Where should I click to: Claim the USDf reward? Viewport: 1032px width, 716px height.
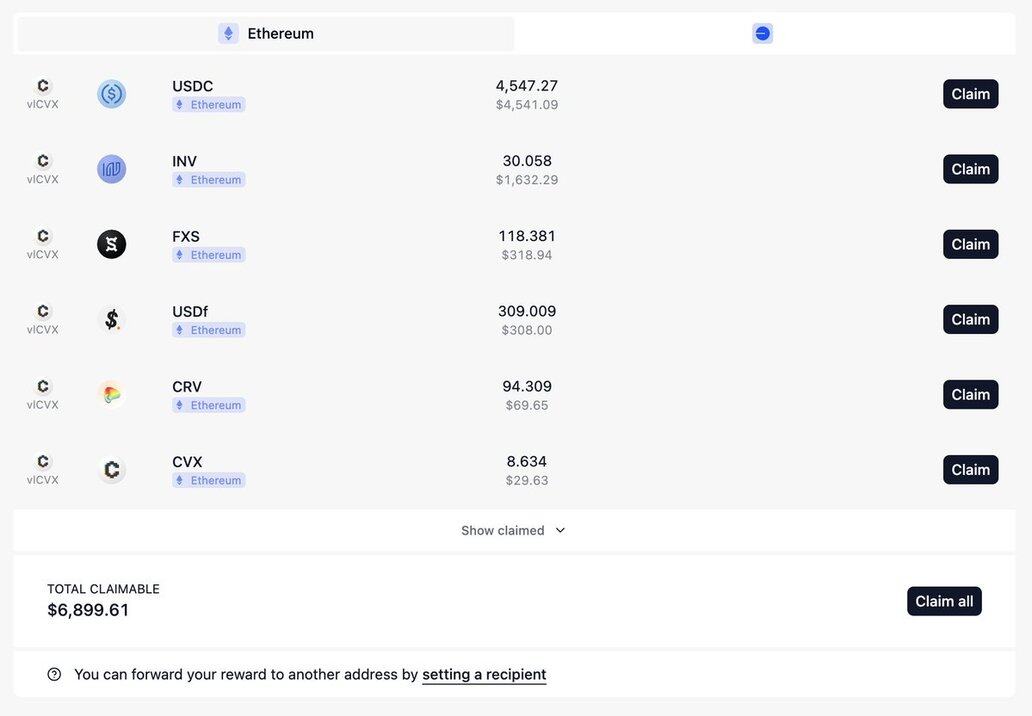[x=971, y=319]
